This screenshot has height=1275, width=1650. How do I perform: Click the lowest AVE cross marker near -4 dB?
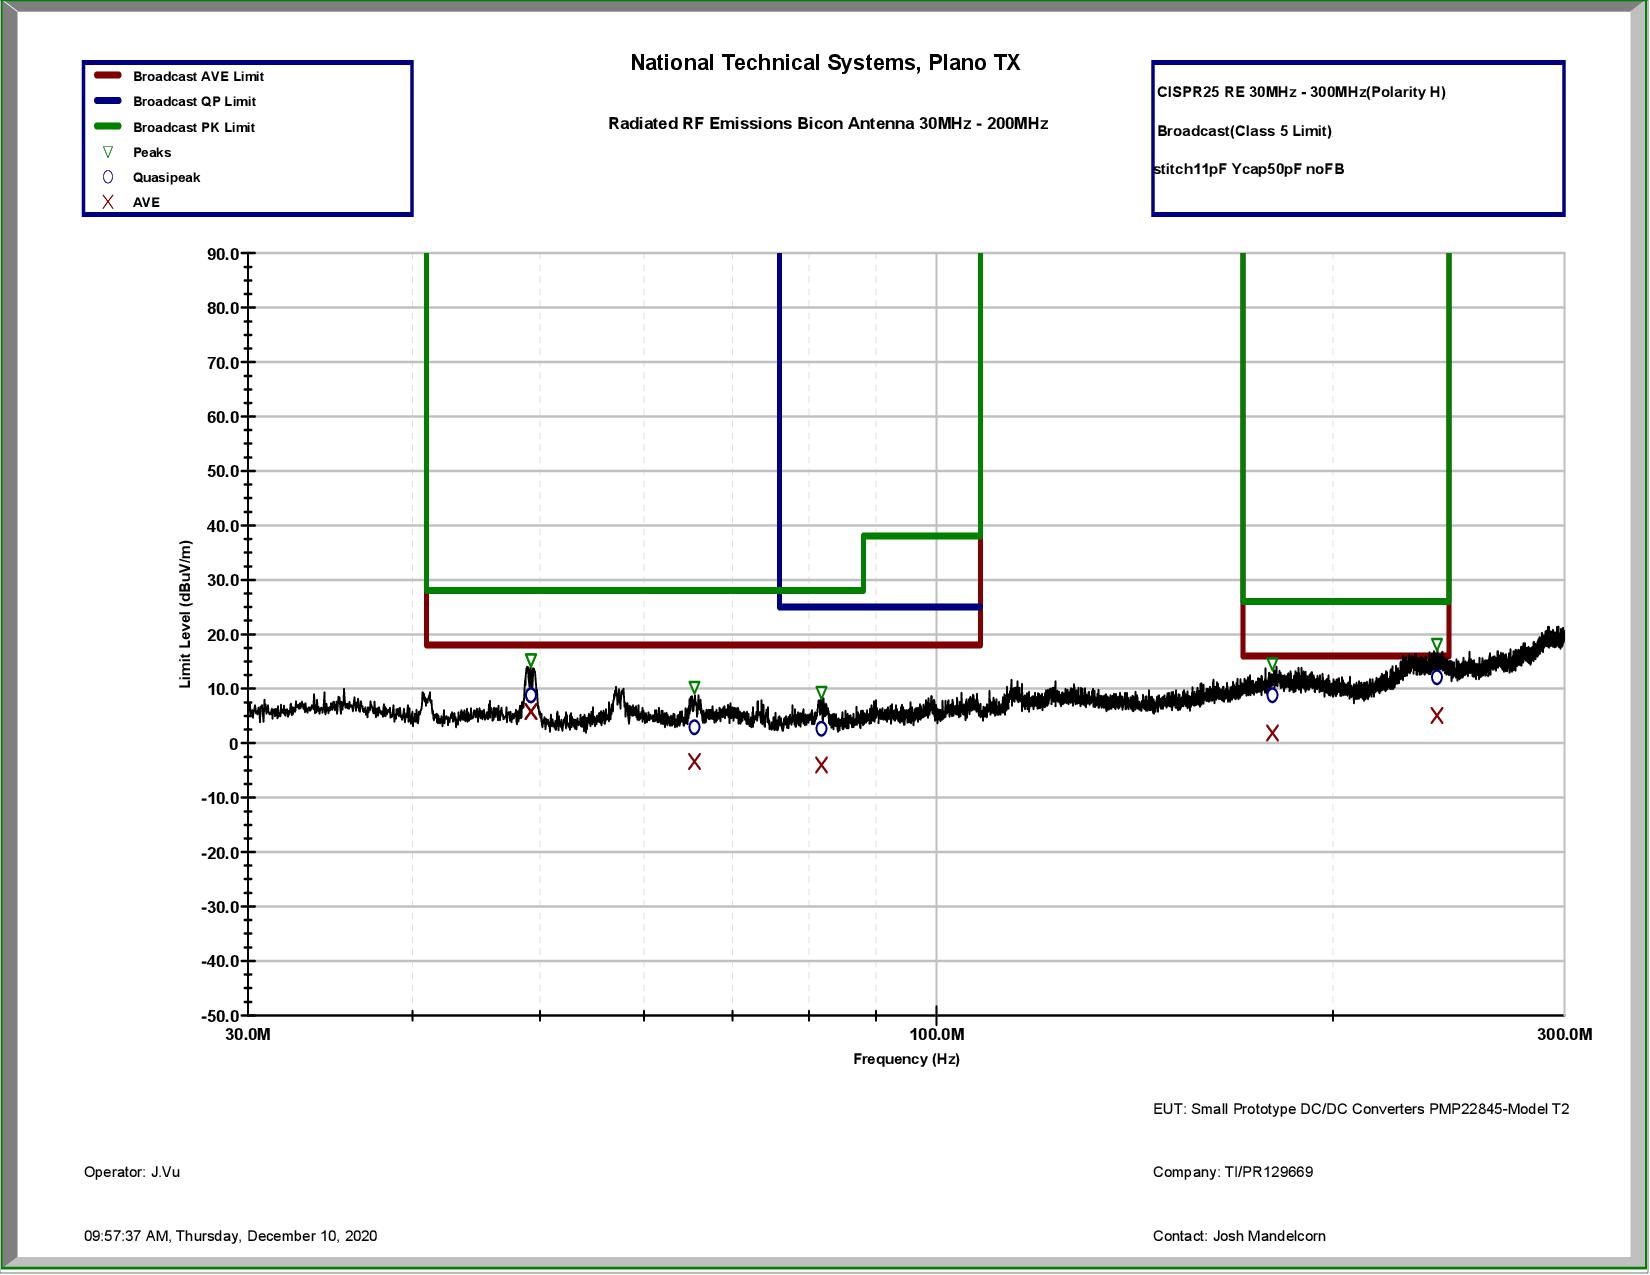pyautogui.click(x=821, y=765)
